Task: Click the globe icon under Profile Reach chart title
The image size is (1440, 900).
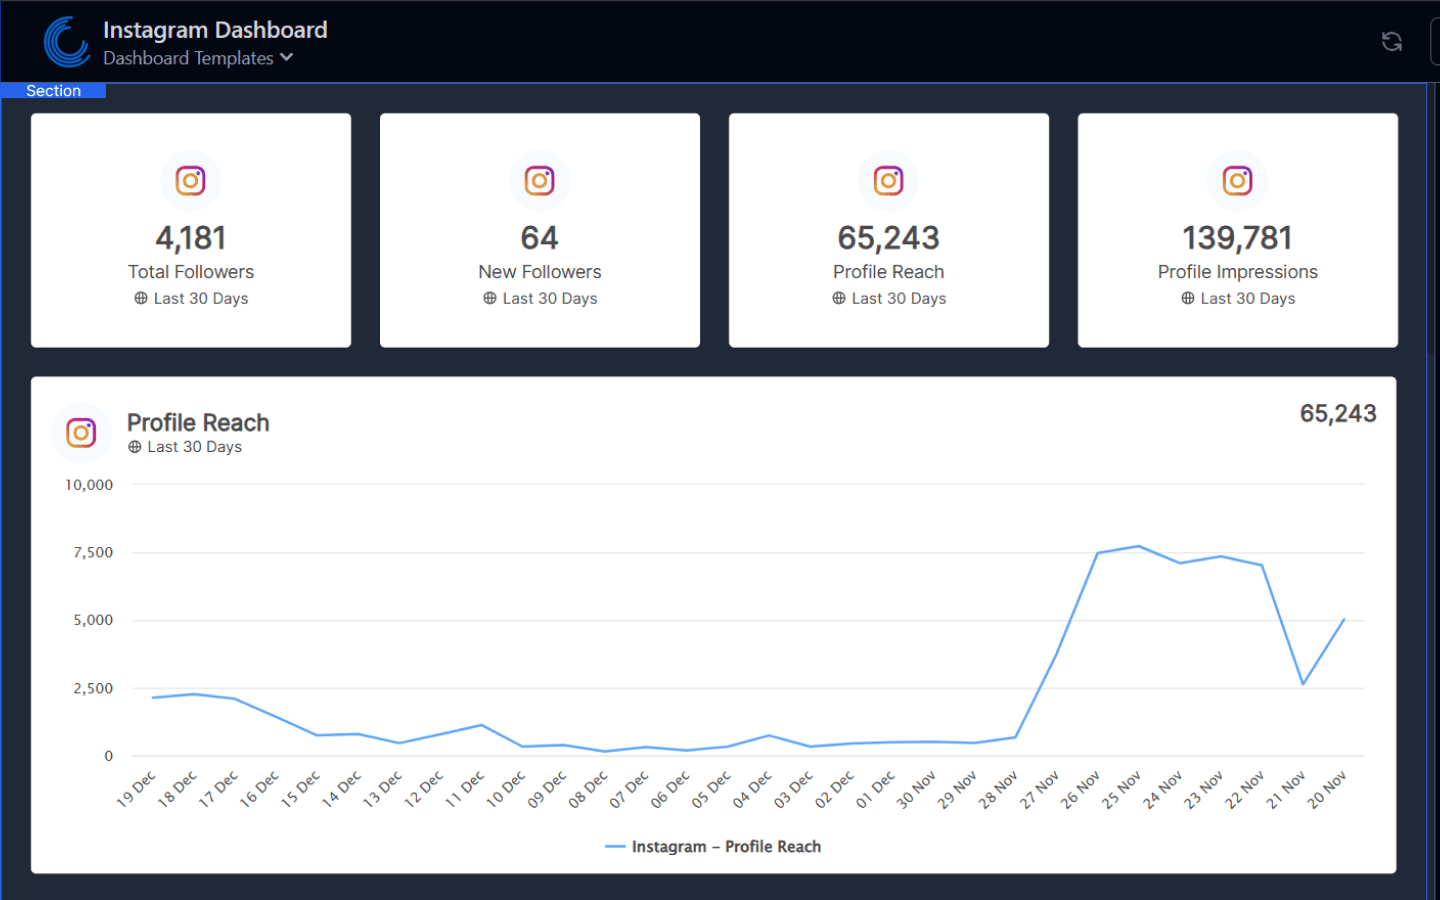Action: point(135,447)
